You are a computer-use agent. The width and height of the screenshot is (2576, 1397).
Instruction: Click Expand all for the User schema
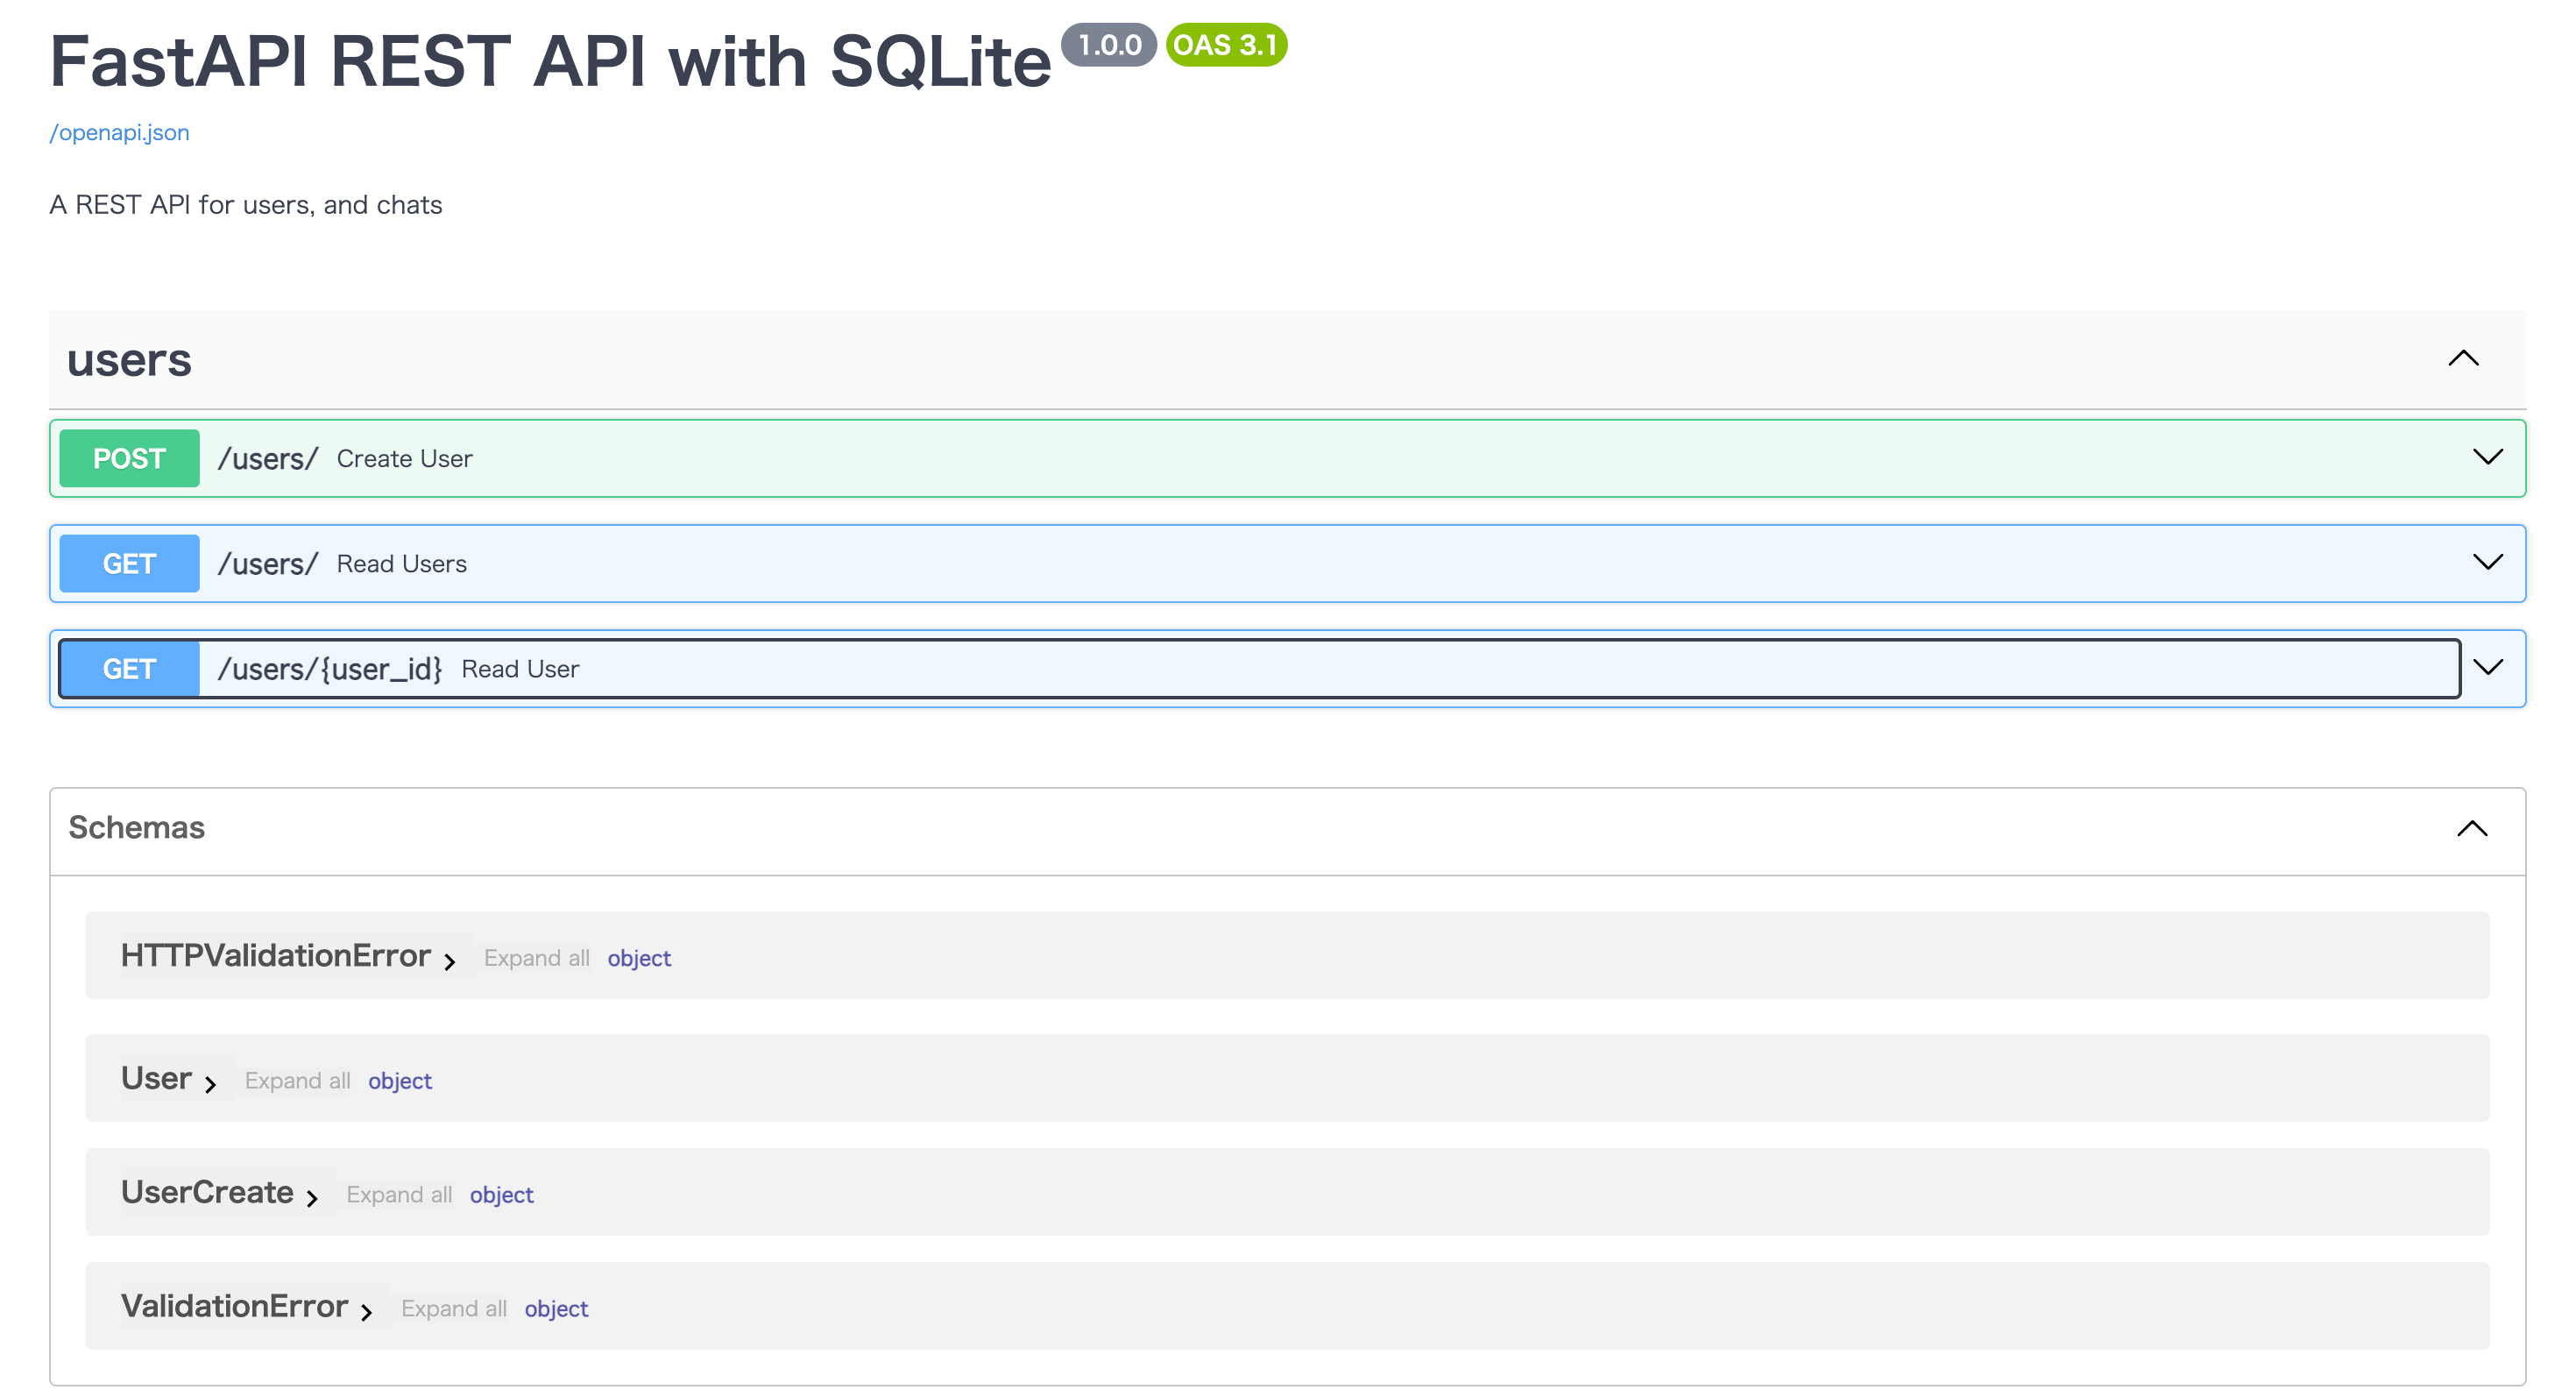point(297,1080)
